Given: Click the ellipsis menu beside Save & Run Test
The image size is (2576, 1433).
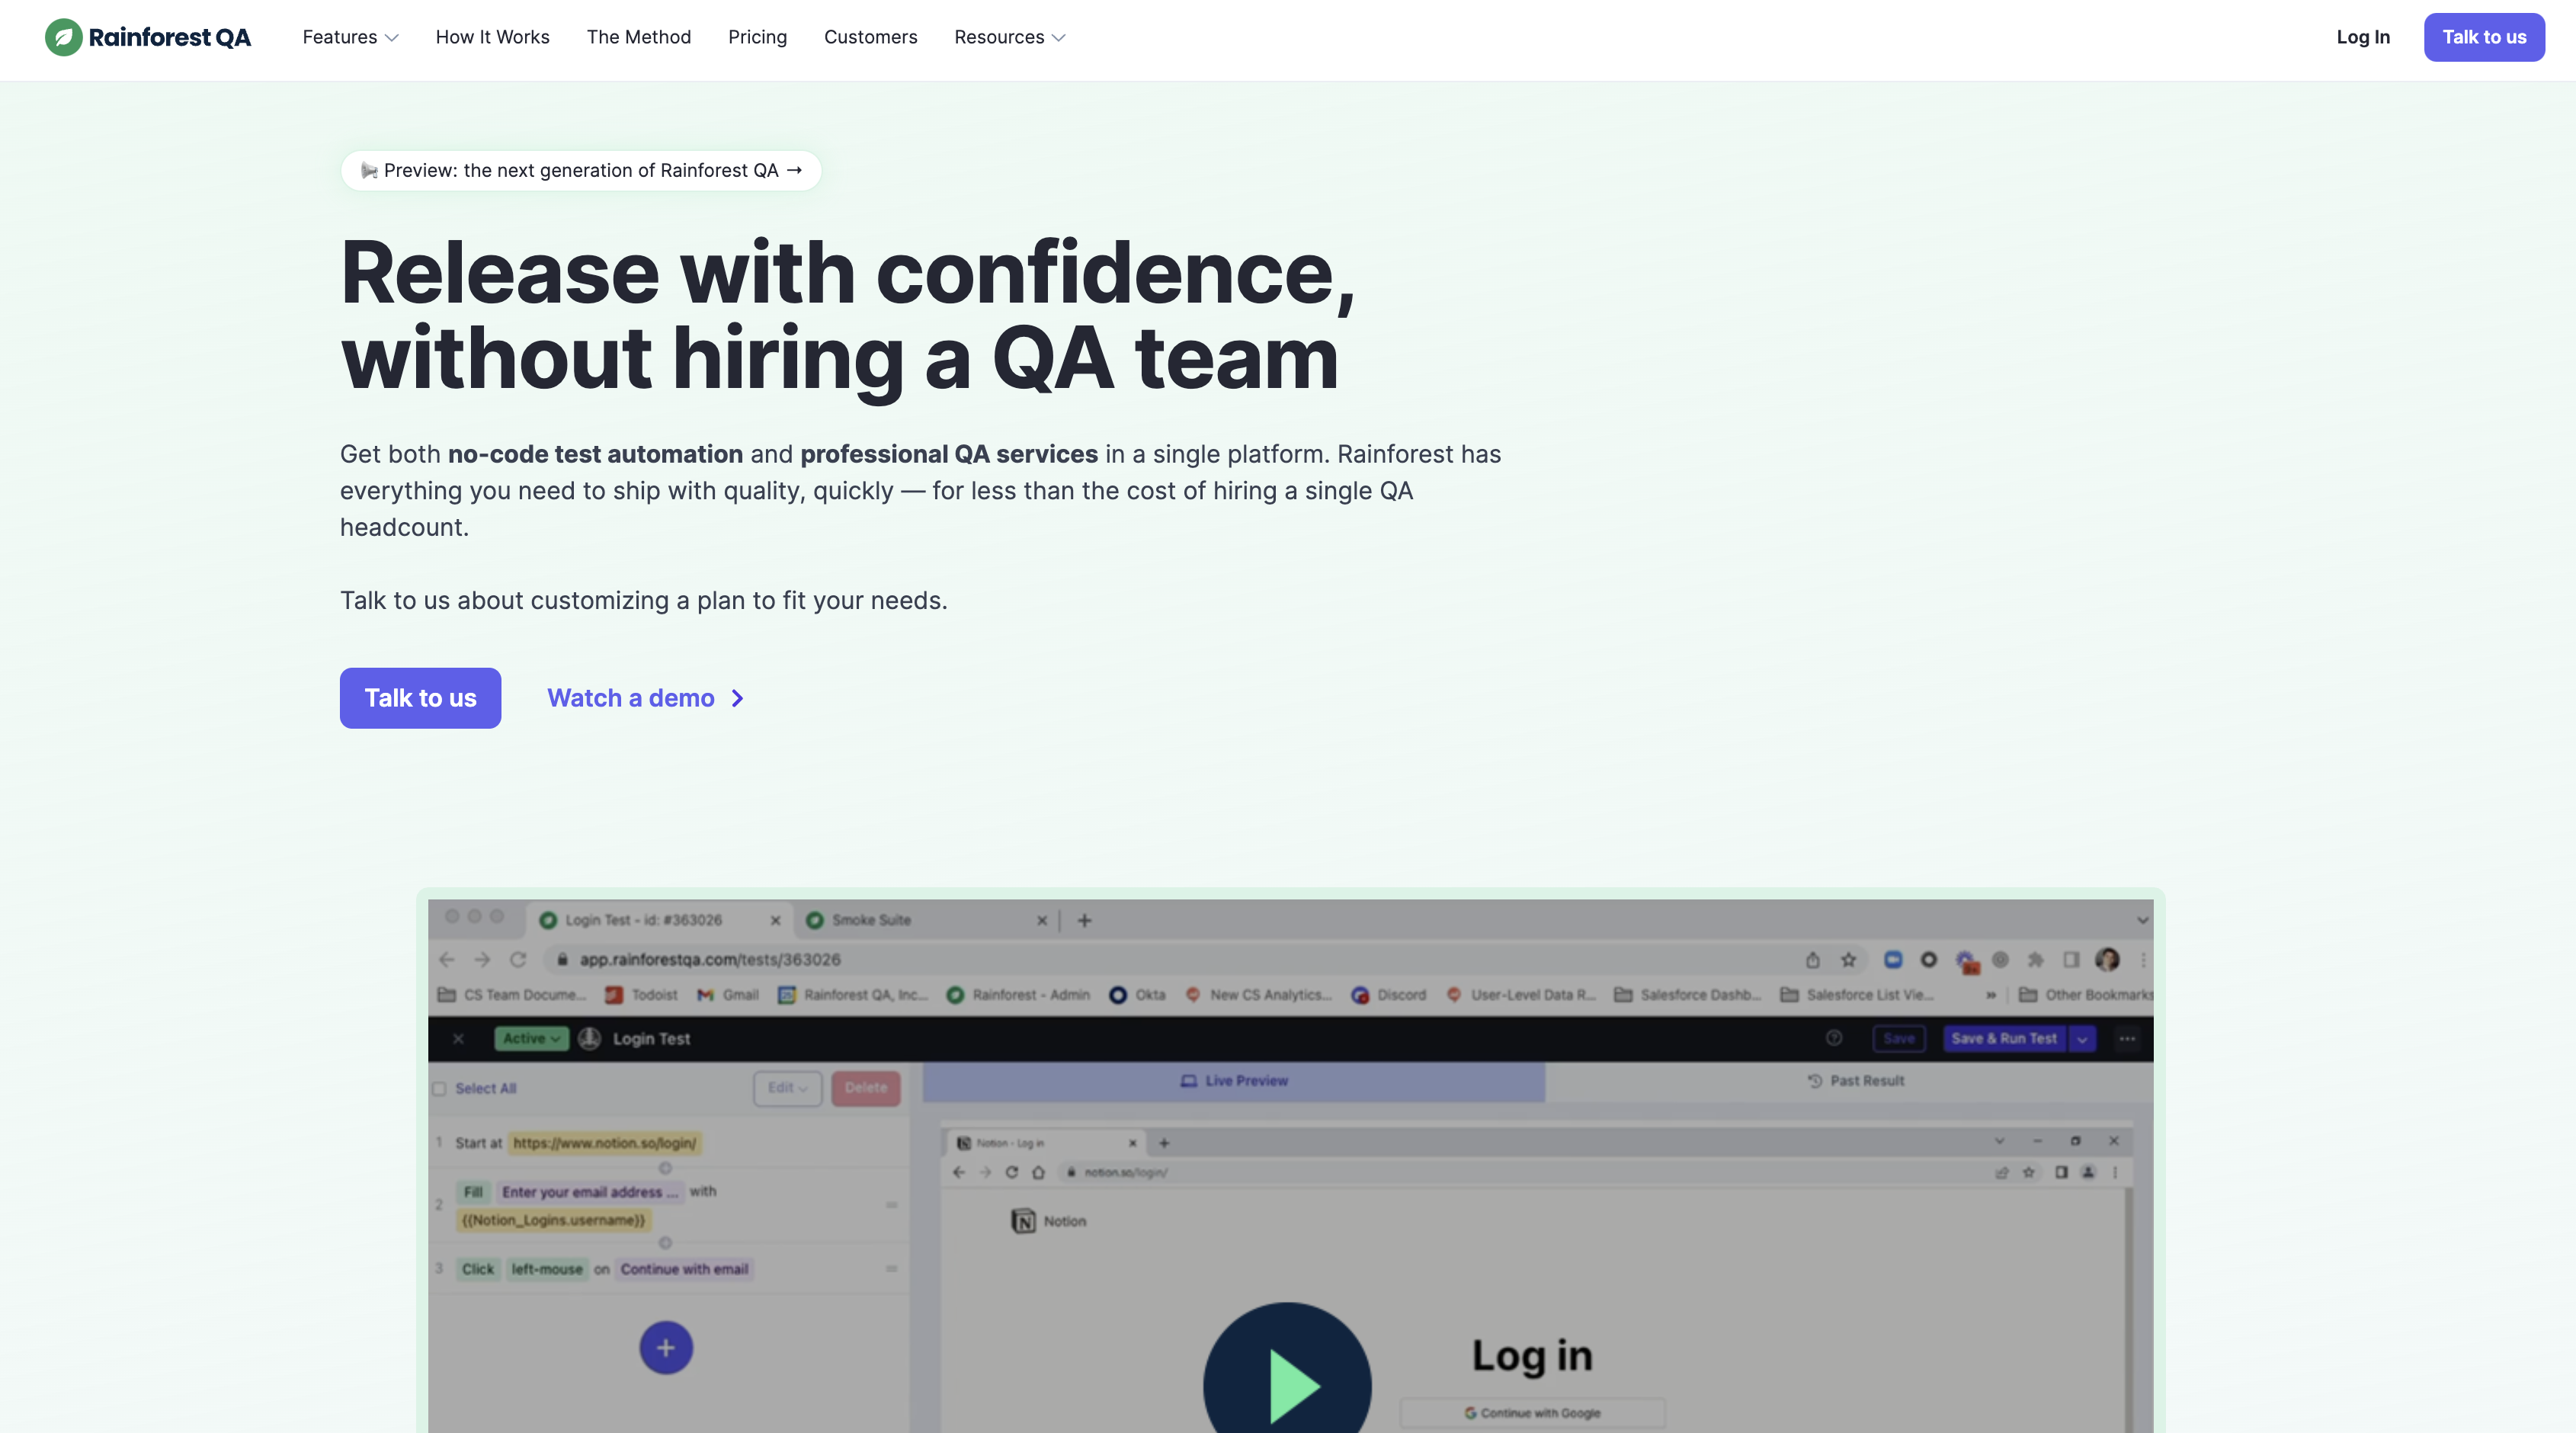Looking at the screenshot, I should point(2126,1039).
